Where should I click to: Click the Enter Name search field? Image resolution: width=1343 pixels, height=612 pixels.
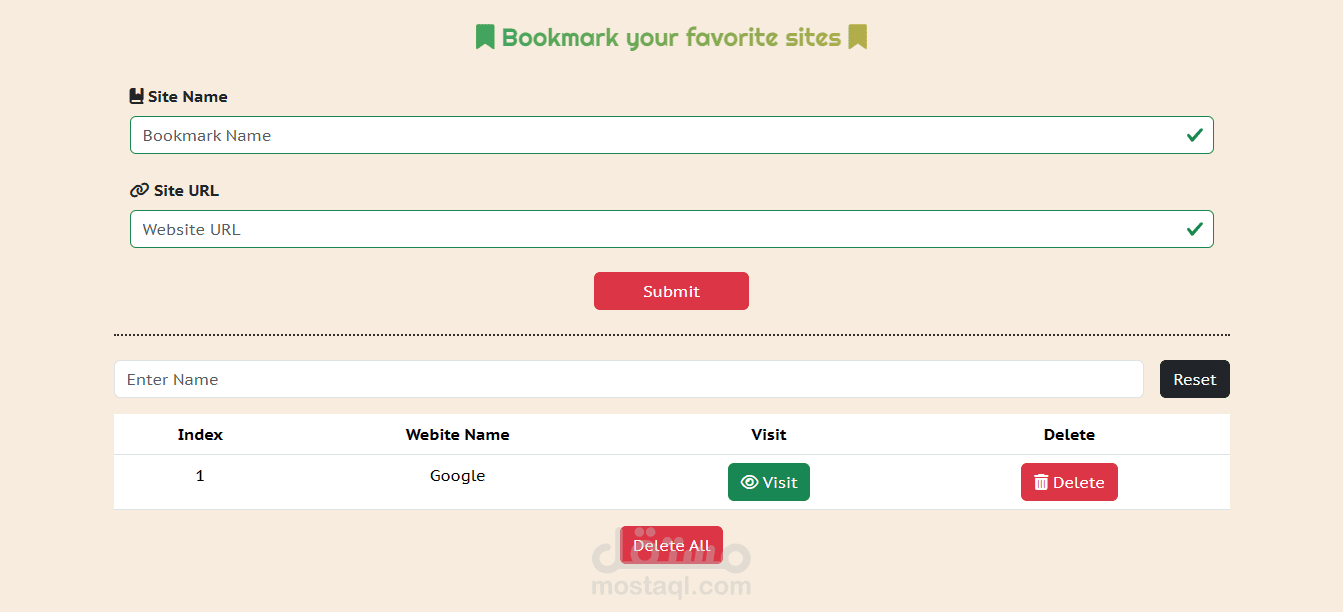pos(628,379)
